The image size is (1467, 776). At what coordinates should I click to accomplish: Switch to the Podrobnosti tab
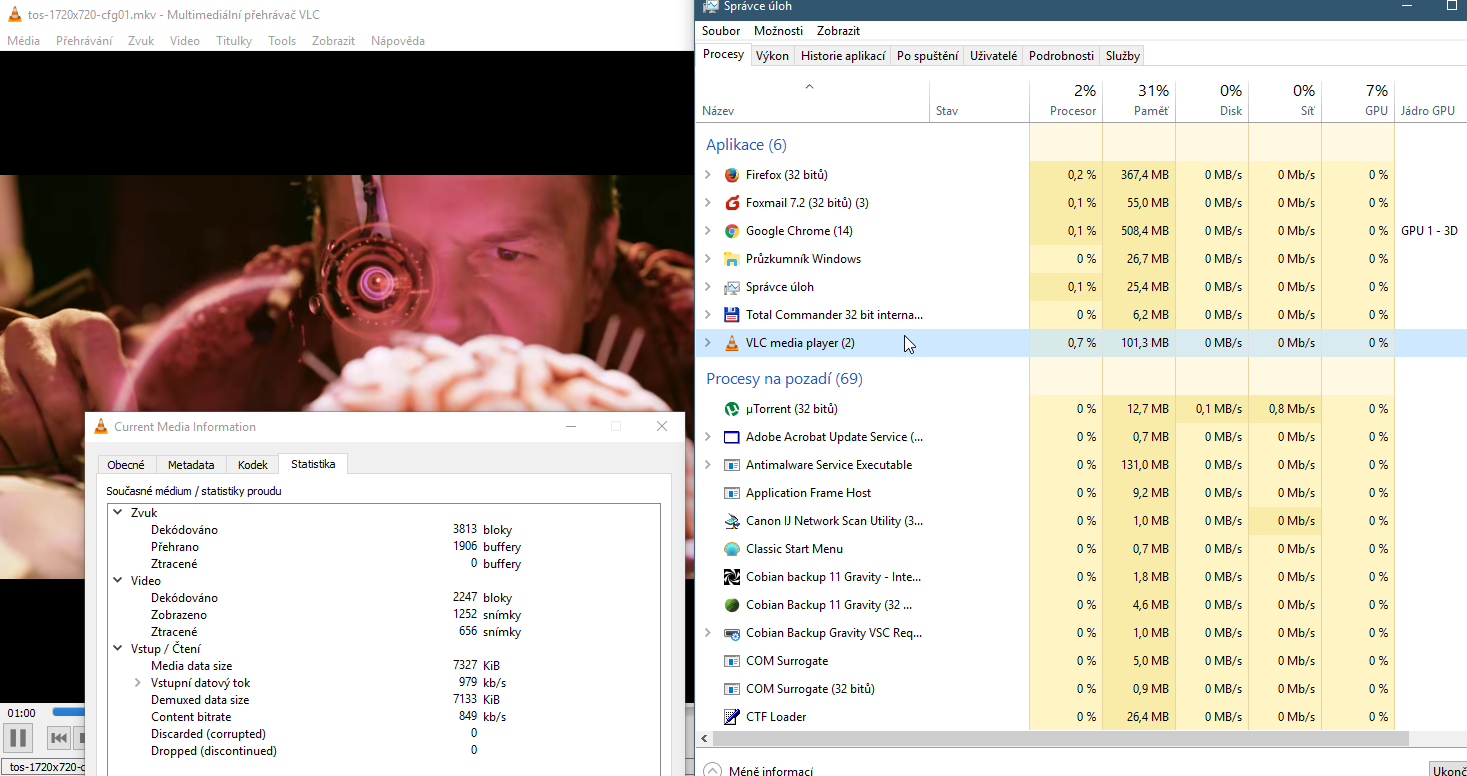tap(1061, 56)
